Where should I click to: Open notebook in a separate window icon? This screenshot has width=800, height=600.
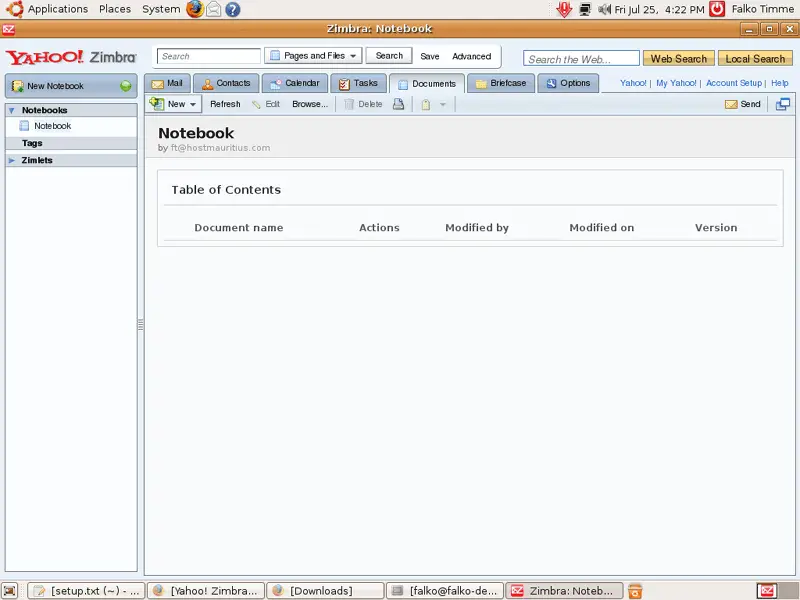pyautogui.click(x=783, y=104)
